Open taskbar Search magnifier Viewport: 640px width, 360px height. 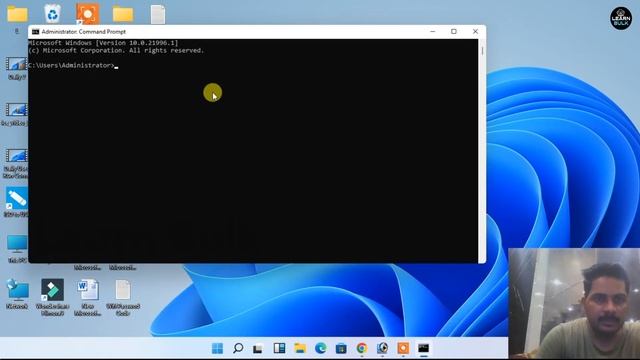click(238, 348)
